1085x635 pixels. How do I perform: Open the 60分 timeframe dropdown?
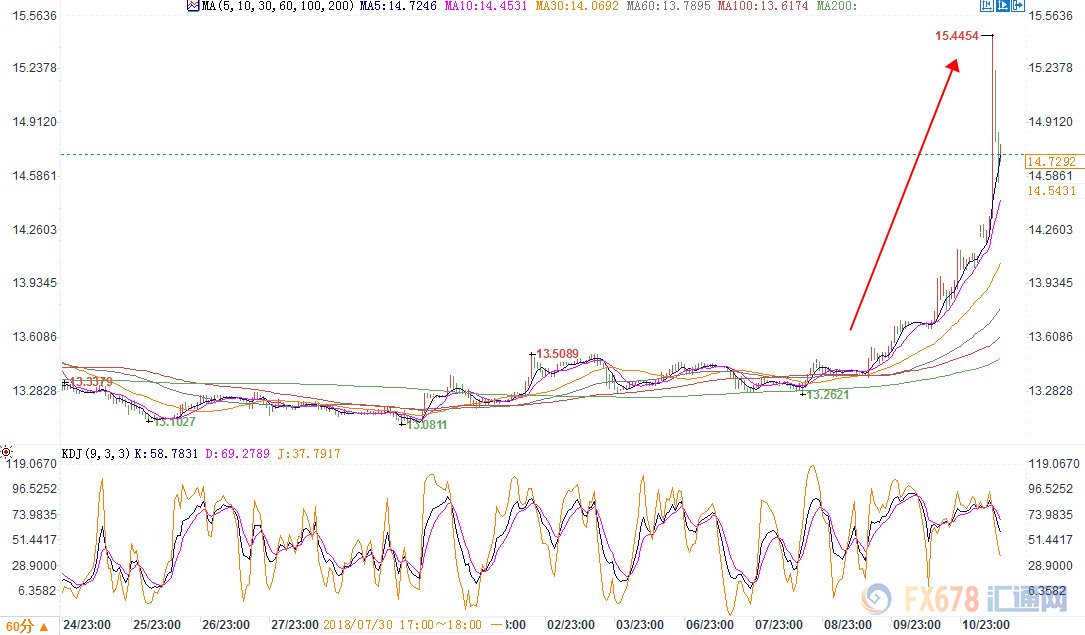25,626
